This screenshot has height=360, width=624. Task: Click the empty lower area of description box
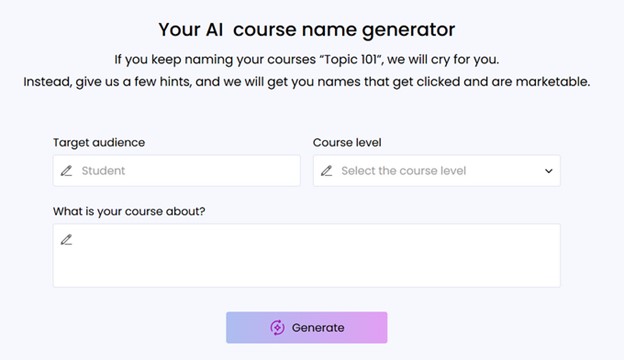[x=306, y=272]
